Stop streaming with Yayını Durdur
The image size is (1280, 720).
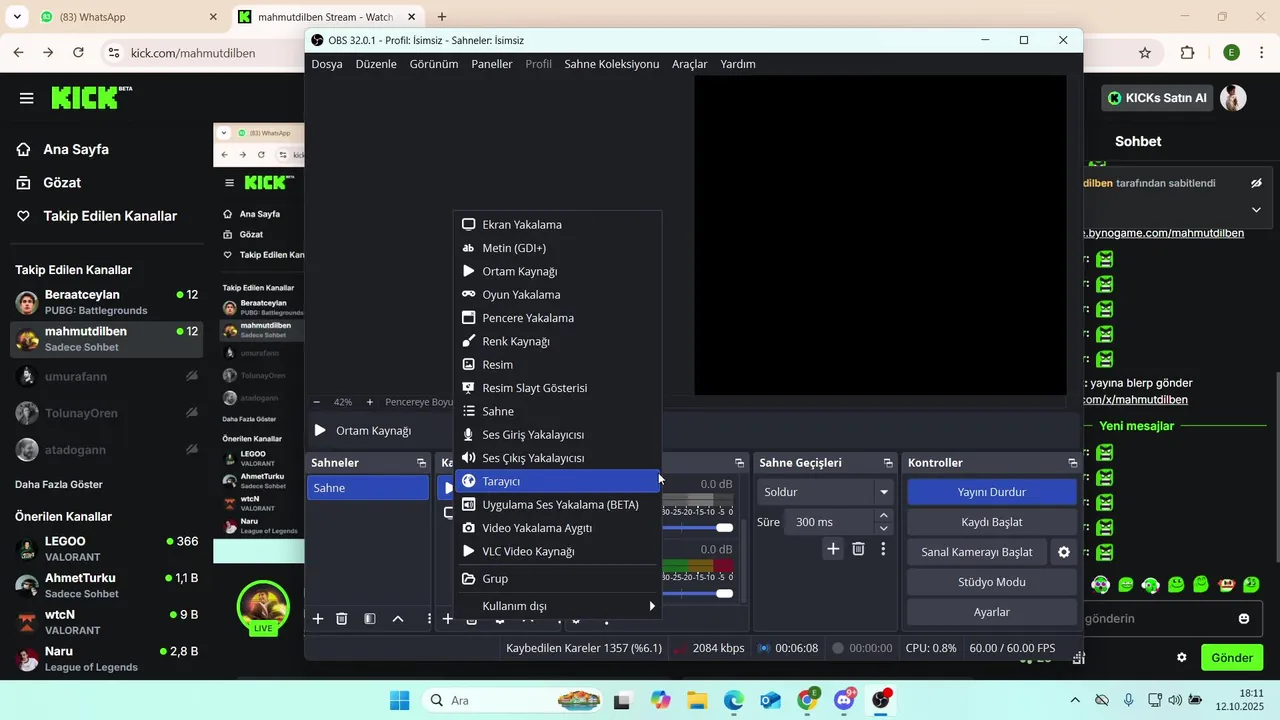tap(992, 492)
